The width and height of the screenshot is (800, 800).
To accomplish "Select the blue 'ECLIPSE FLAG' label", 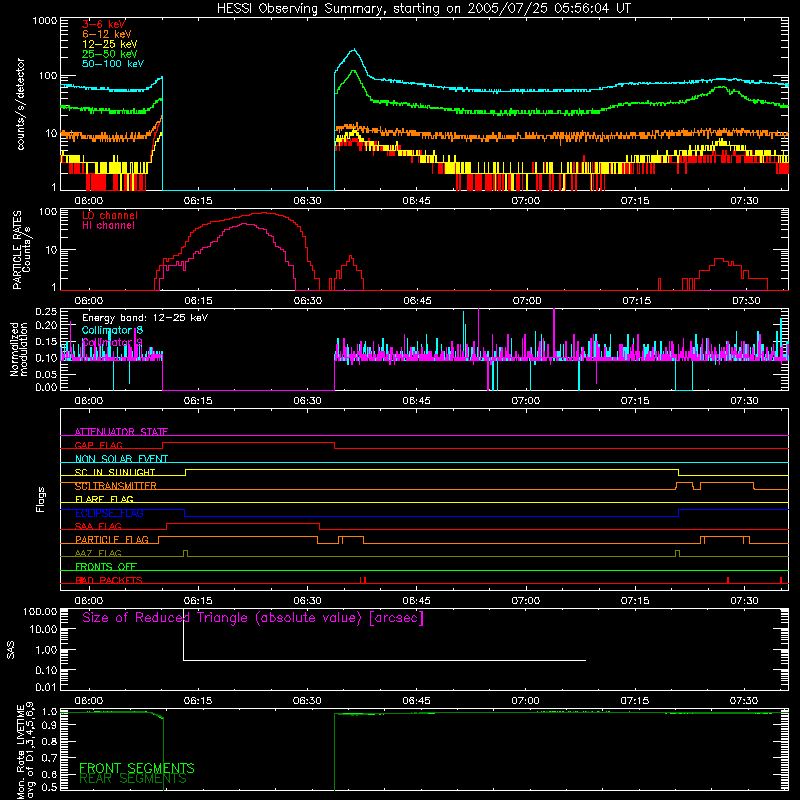I will [x=109, y=513].
